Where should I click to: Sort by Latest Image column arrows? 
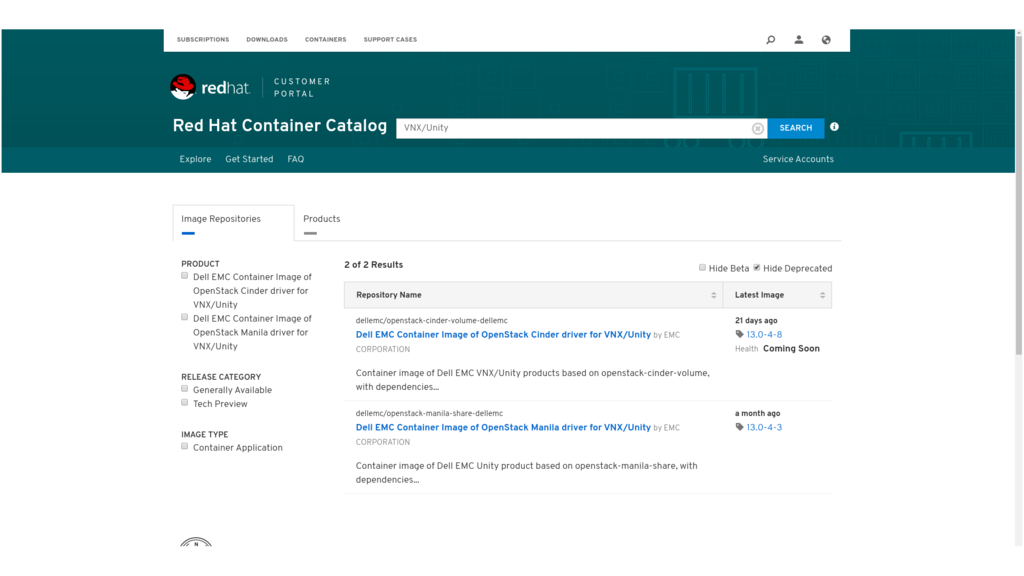coord(822,295)
